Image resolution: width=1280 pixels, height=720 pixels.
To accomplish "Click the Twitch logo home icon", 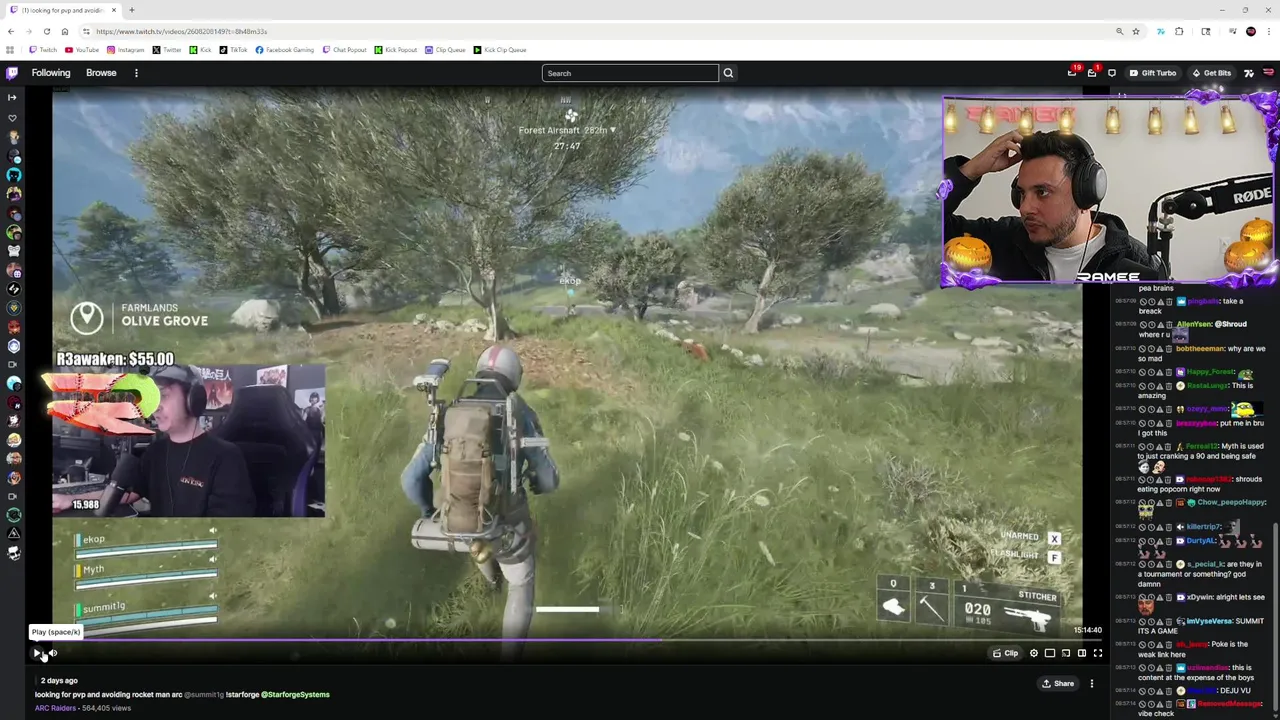I will tap(12, 73).
